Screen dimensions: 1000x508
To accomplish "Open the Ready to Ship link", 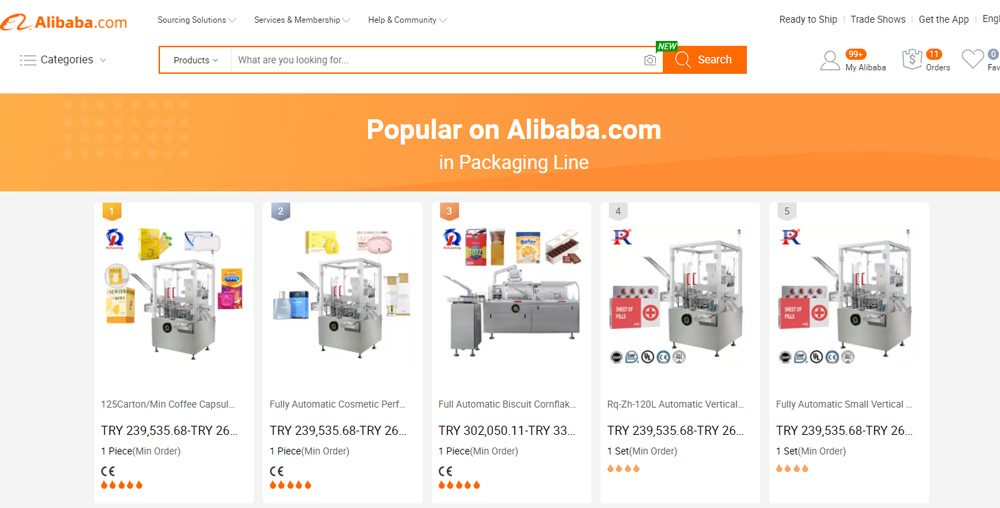I will pos(807,20).
